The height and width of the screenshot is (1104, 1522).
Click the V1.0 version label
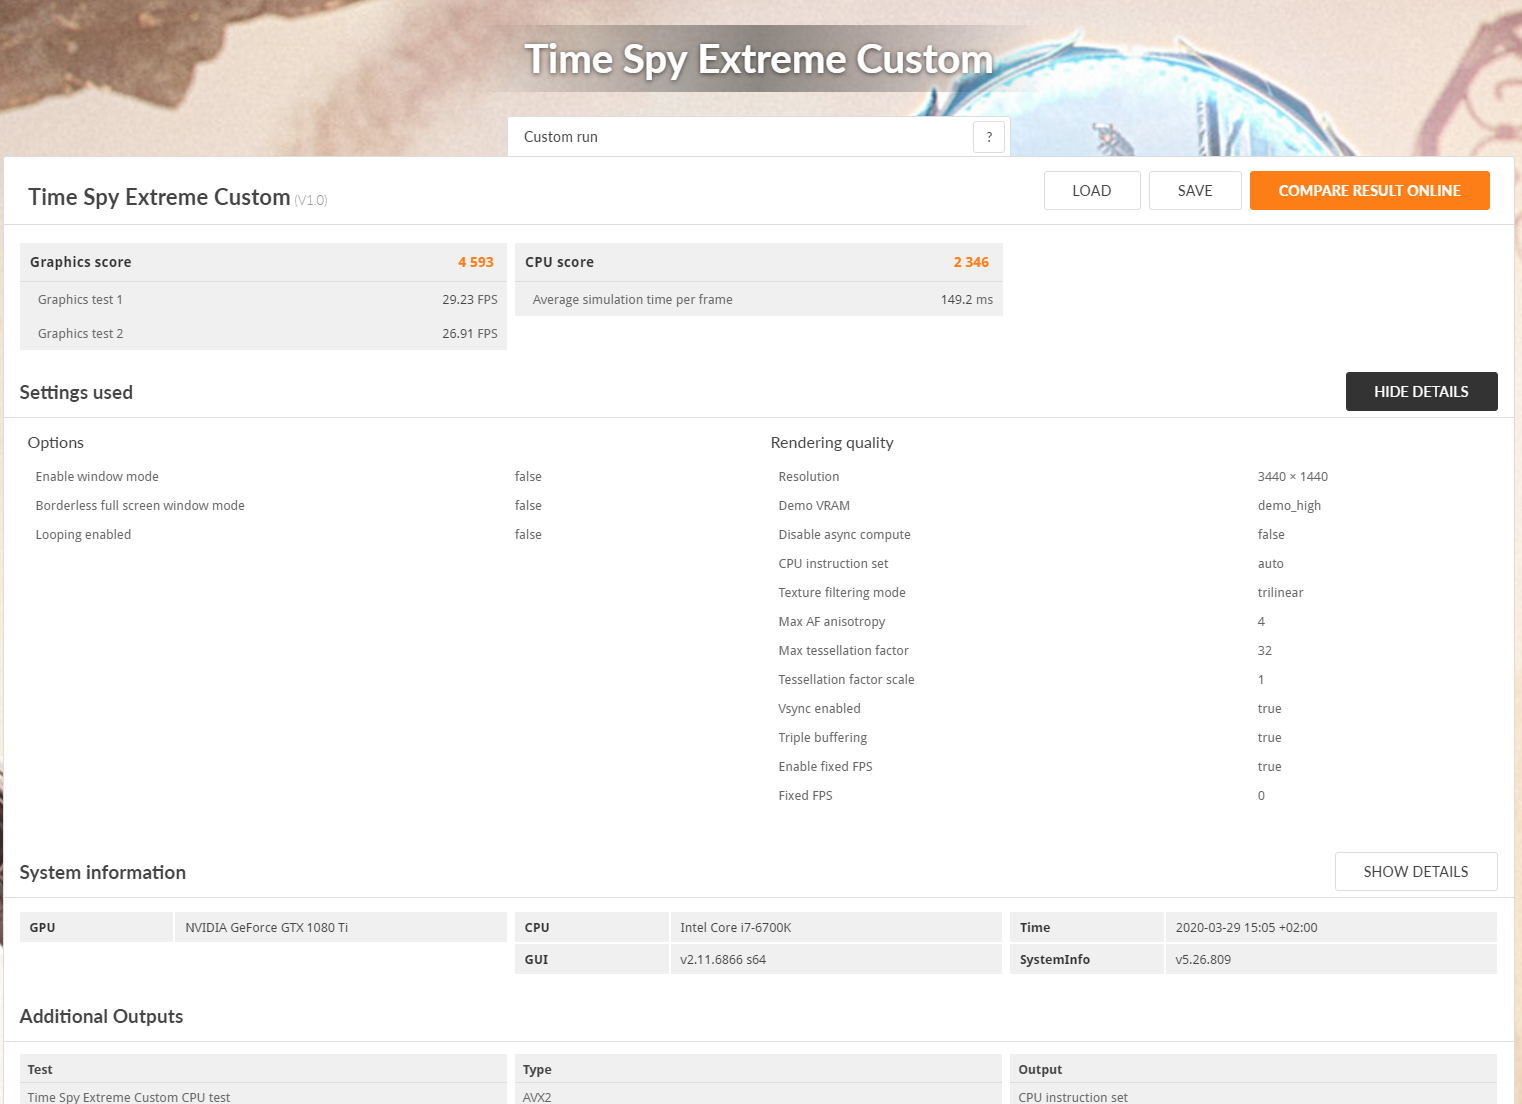(x=311, y=200)
